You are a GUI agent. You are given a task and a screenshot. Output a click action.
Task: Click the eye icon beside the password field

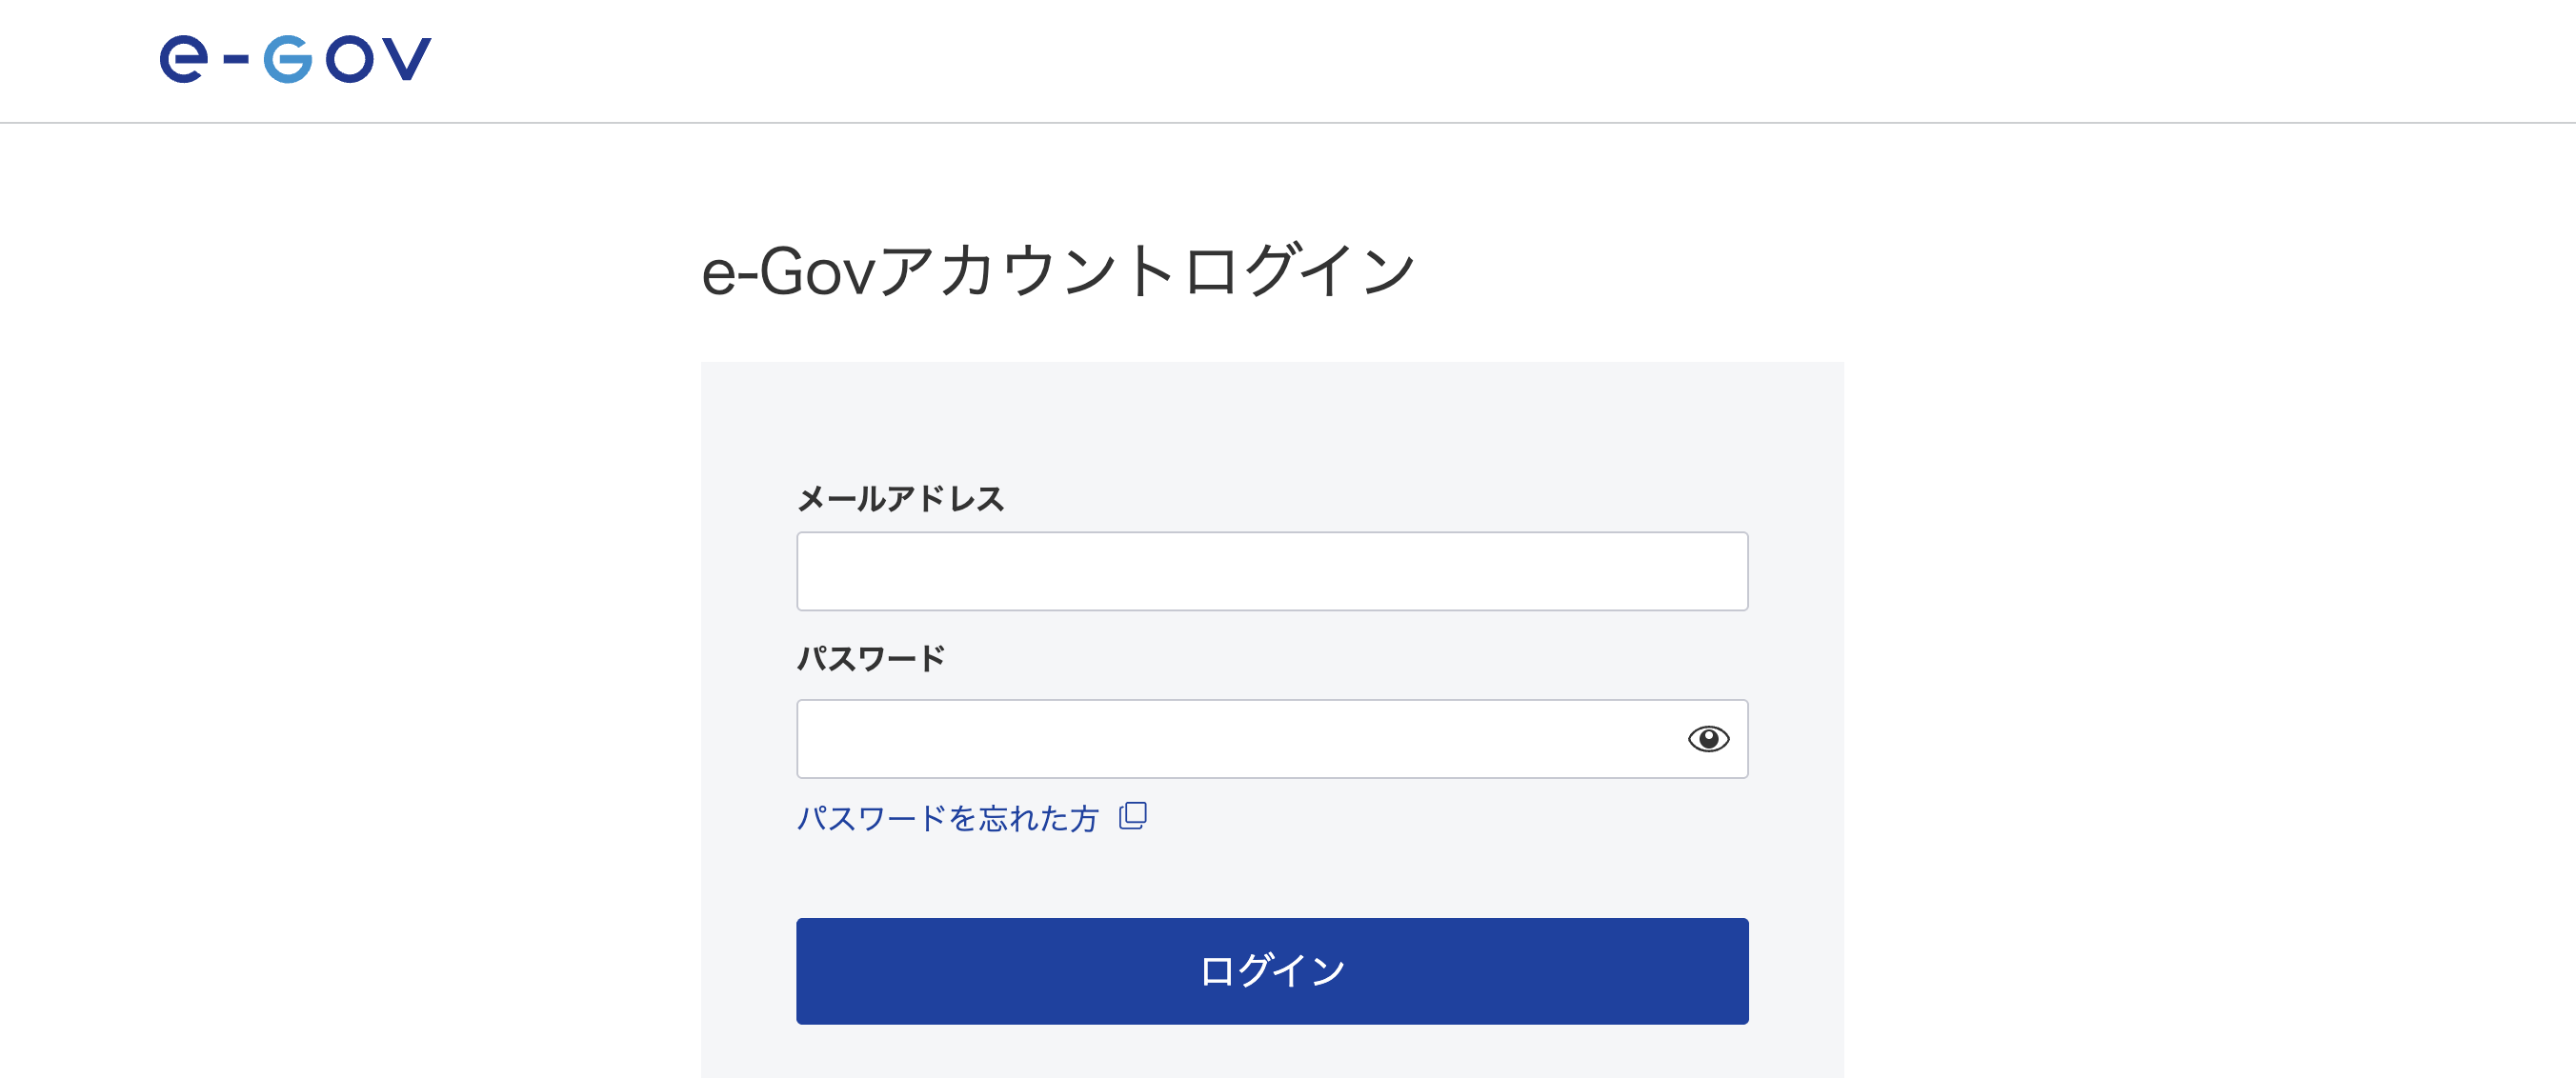(1710, 739)
